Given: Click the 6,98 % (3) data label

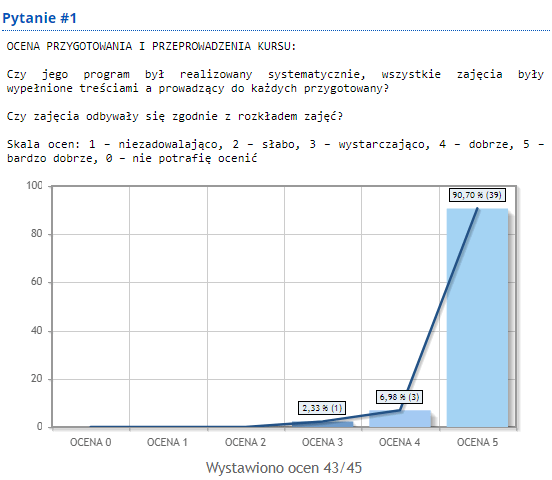Looking at the screenshot, I should click(400, 397).
